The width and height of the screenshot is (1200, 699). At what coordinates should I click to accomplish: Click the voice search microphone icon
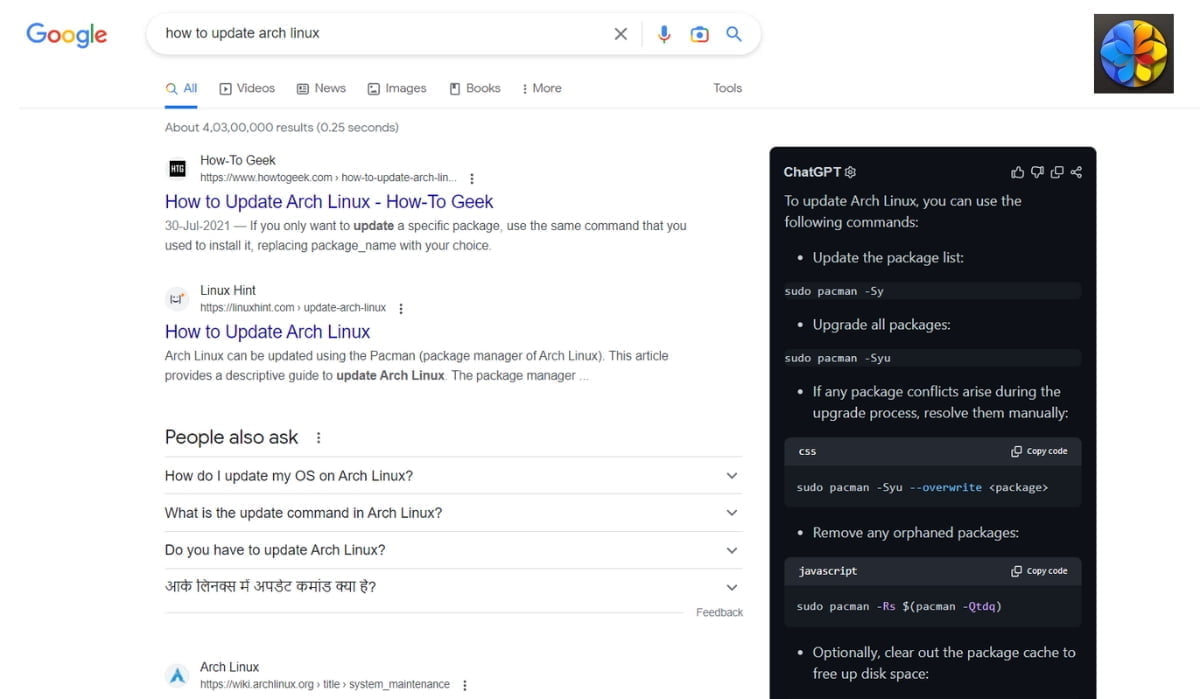(x=663, y=33)
